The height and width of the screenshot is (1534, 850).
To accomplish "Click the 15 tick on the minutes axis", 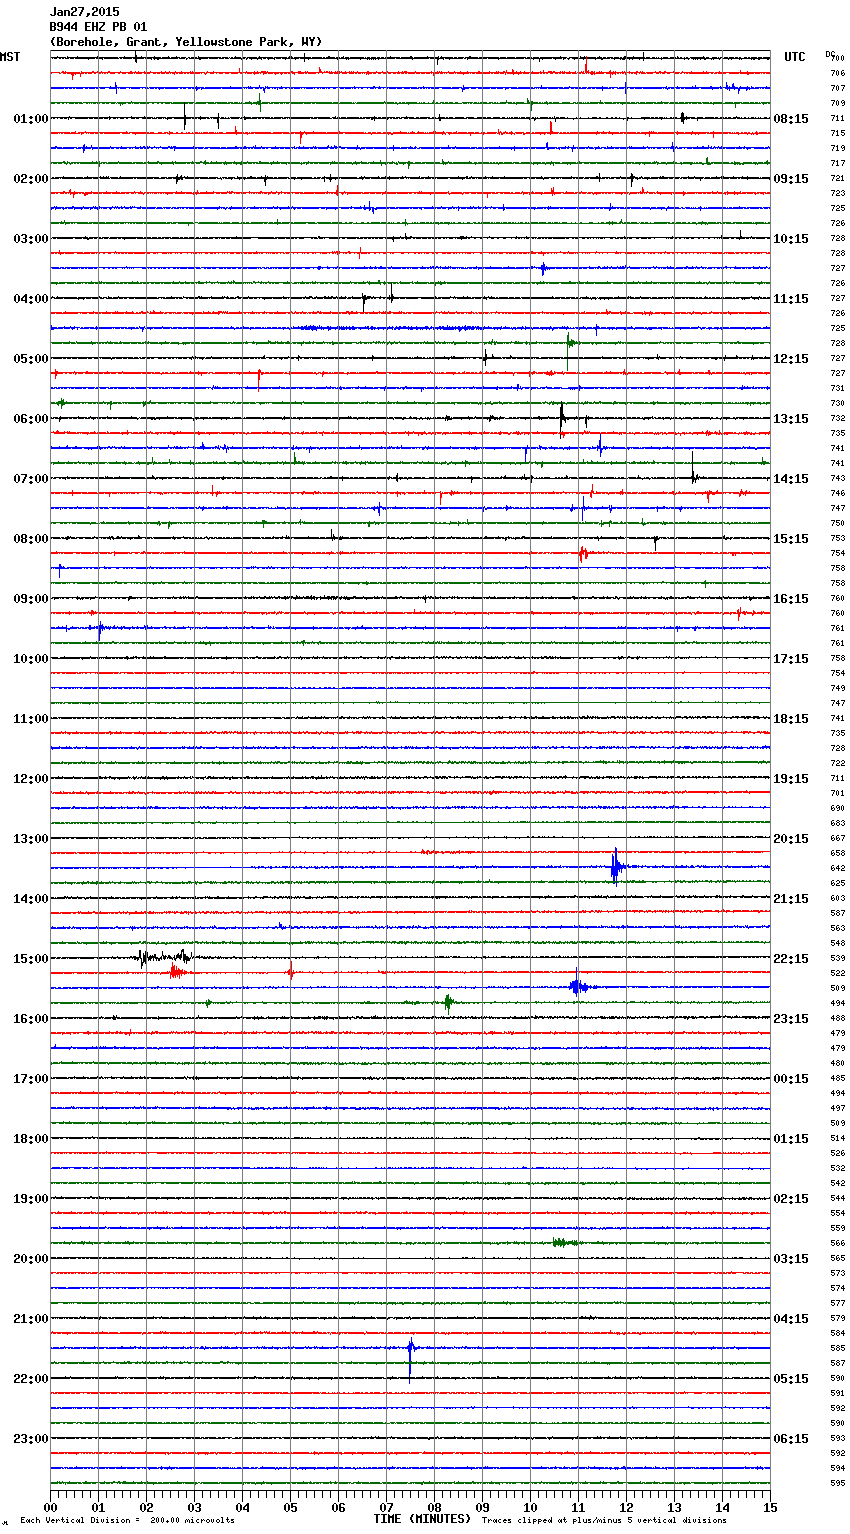I will [x=770, y=1507].
